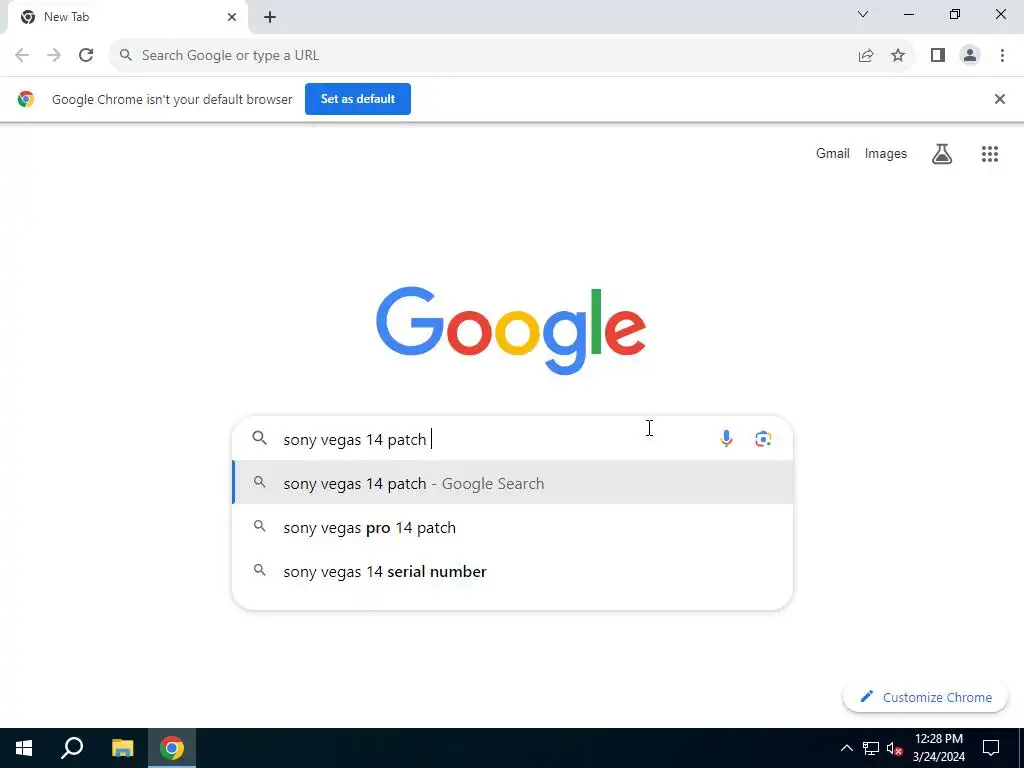The height and width of the screenshot is (768, 1024).
Task: Open the Chrome profile avatar
Action: click(x=970, y=56)
